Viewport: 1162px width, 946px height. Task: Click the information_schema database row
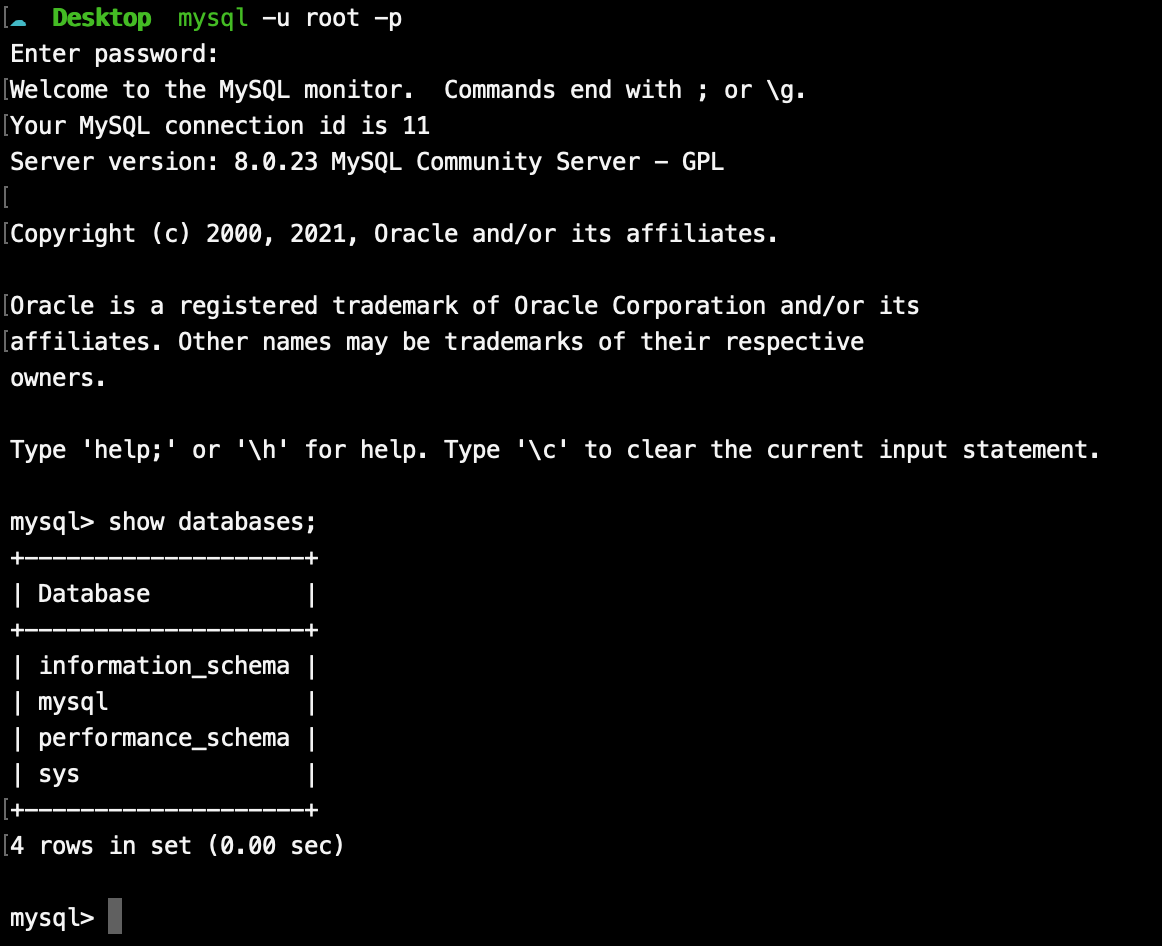coord(164,666)
